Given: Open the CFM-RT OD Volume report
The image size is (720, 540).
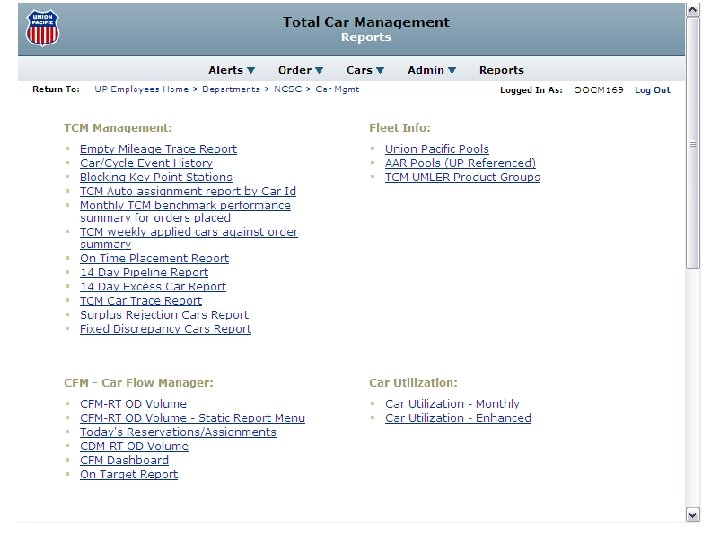Looking at the screenshot, I should pos(133,404).
